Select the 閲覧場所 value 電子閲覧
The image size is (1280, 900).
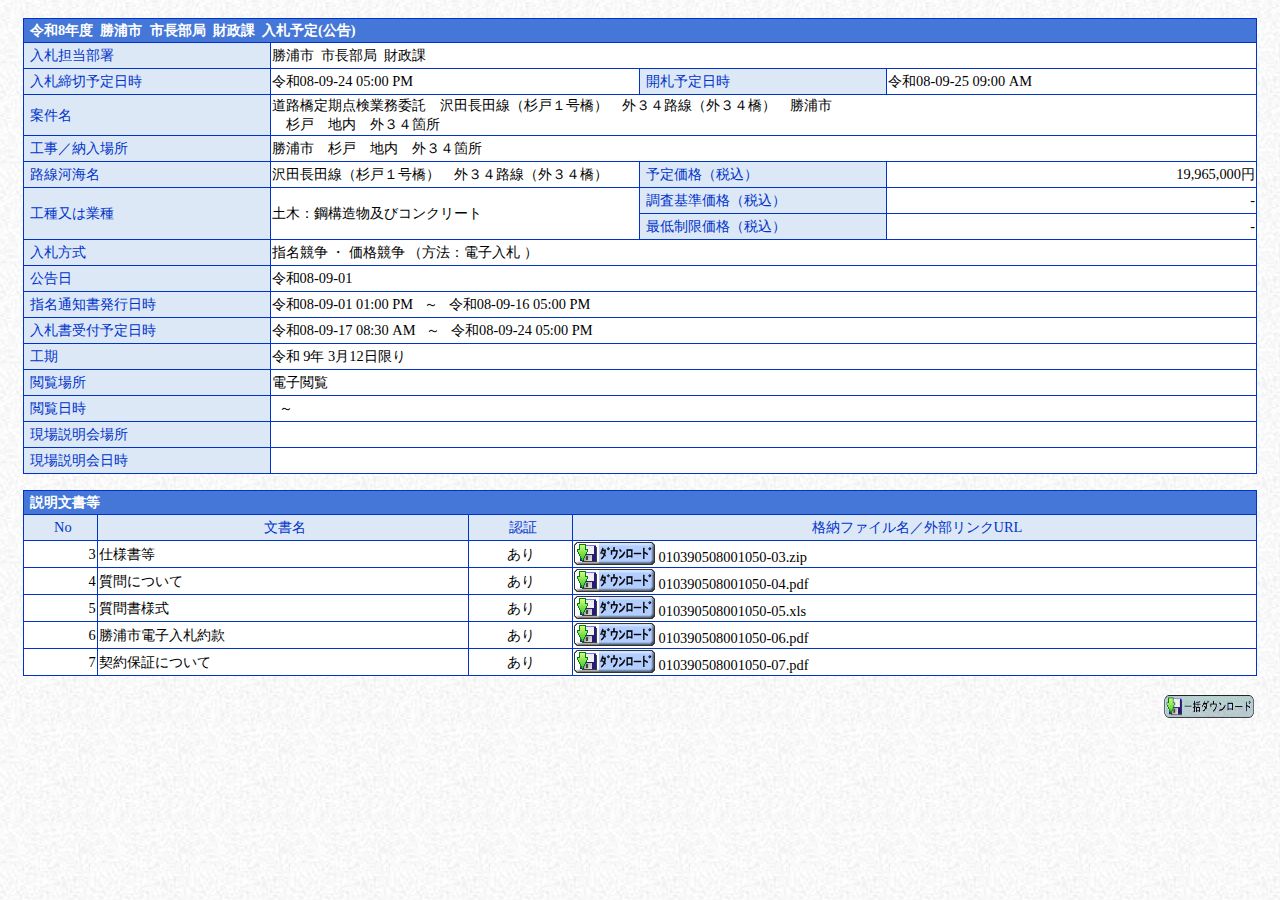[x=300, y=382]
